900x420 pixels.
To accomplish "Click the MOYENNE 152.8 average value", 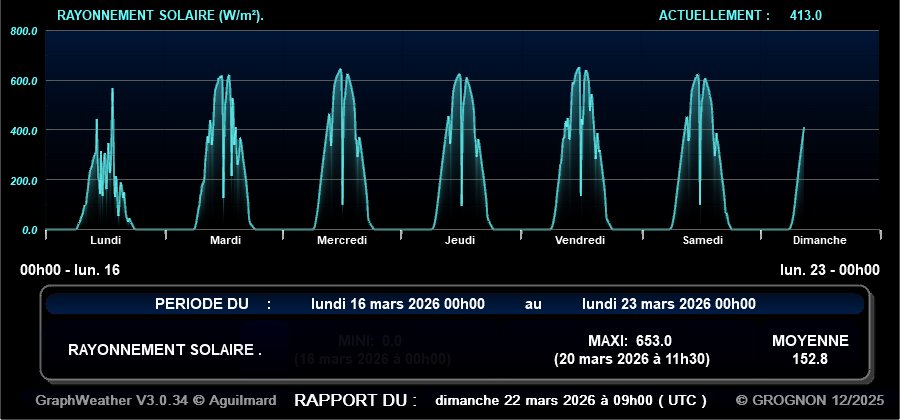I will click(810, 358).
